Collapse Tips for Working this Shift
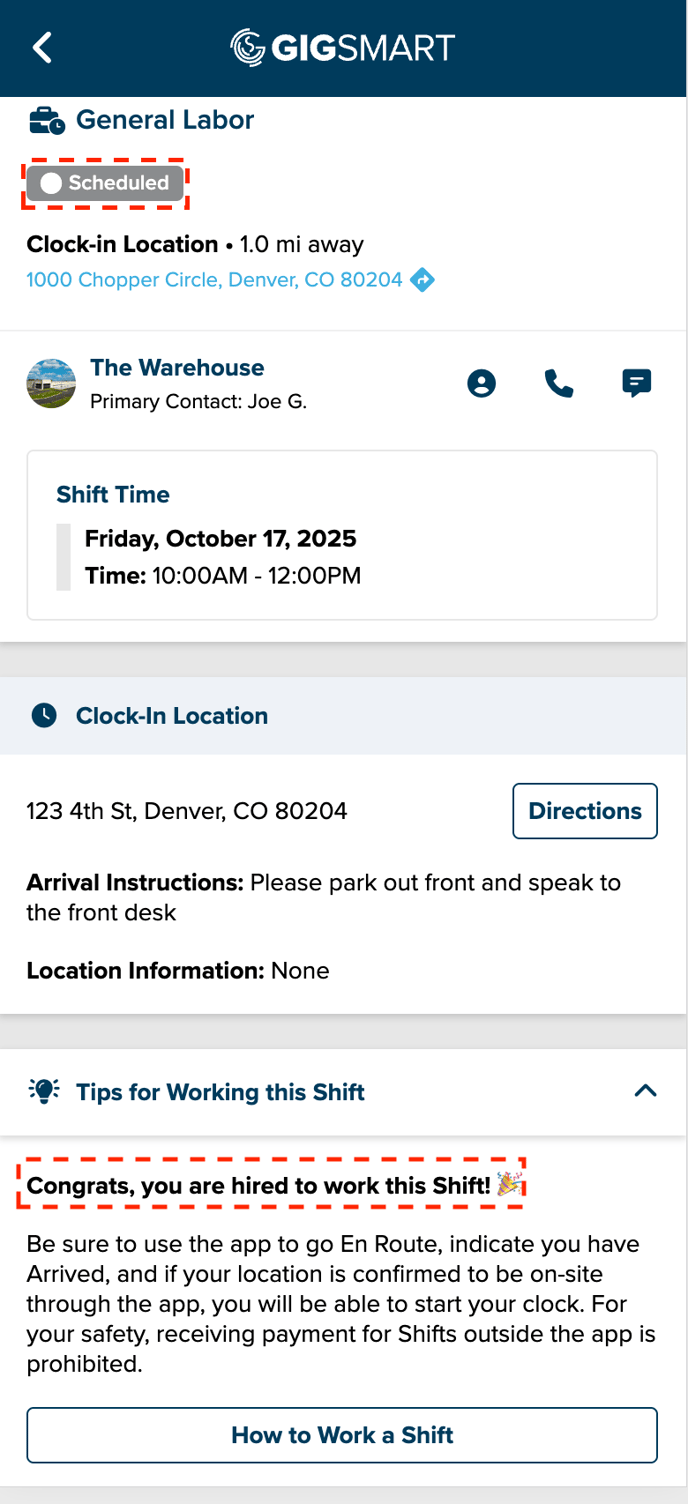Image resolution: width=688 pixels, height=1504 pixels. [645, 1092]
